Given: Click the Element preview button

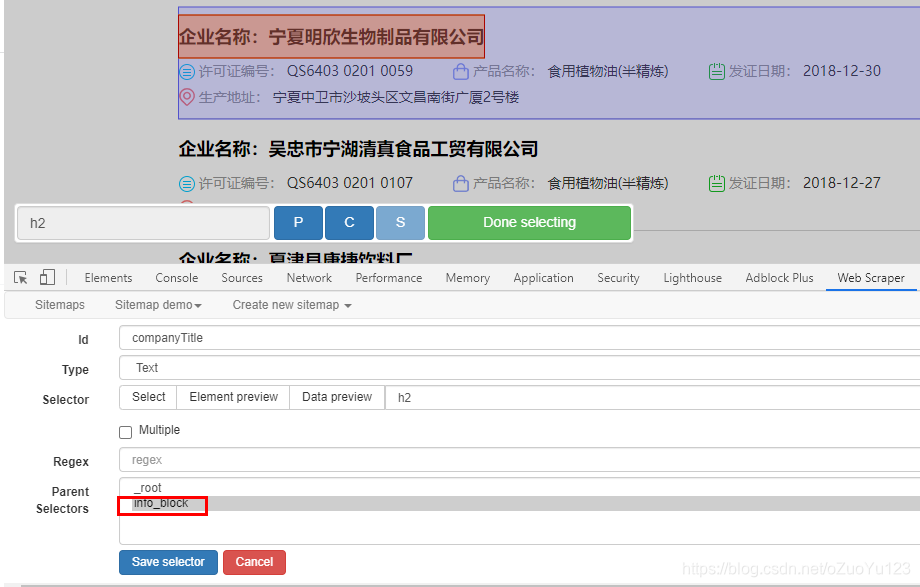Looking at the screenshot, I should click(x=233, y=397).
